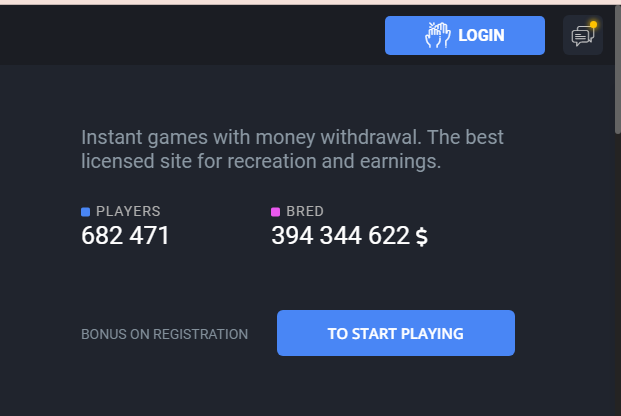Image resolution: width=621 pixels, height=416 pixels.
Task: Click the dollar sign after the amount
Action: [421, 237]
